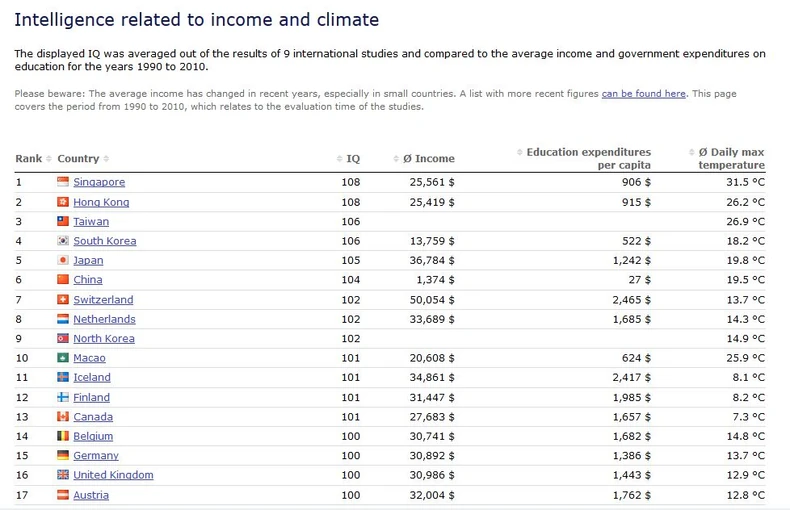Open the 'can be found here' link
790x510 pixels.
[x=643, y=93]
